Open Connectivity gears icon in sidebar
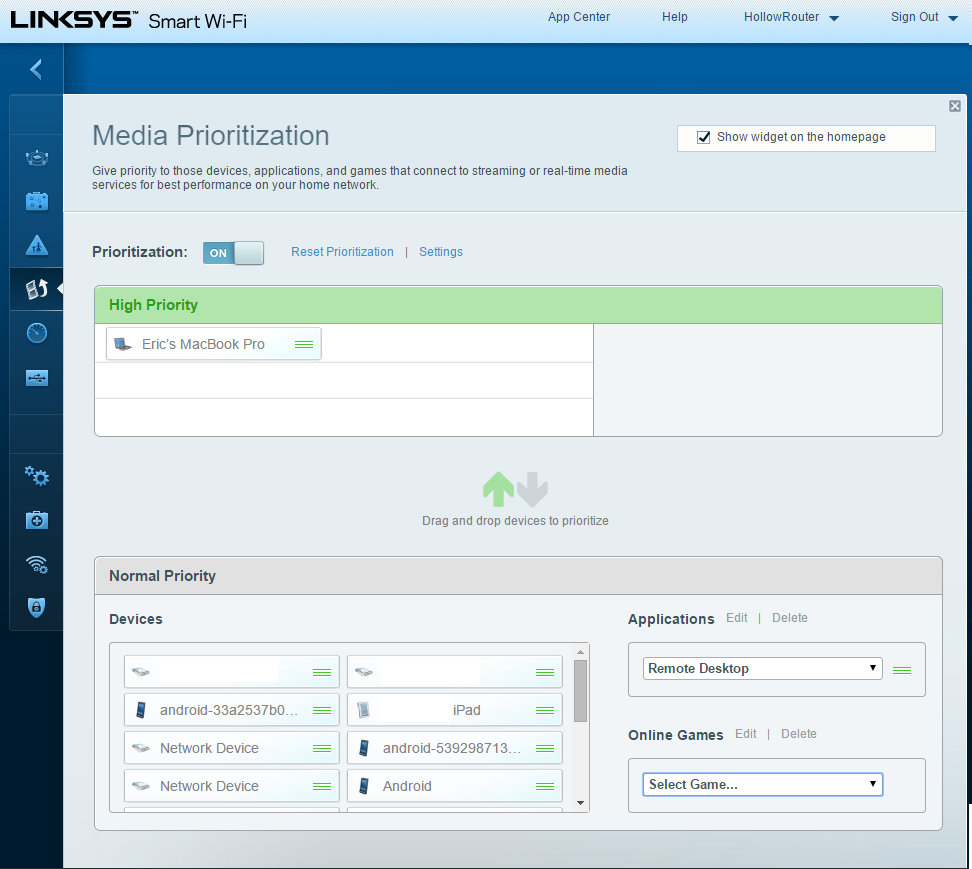 (x=37, y=476)
